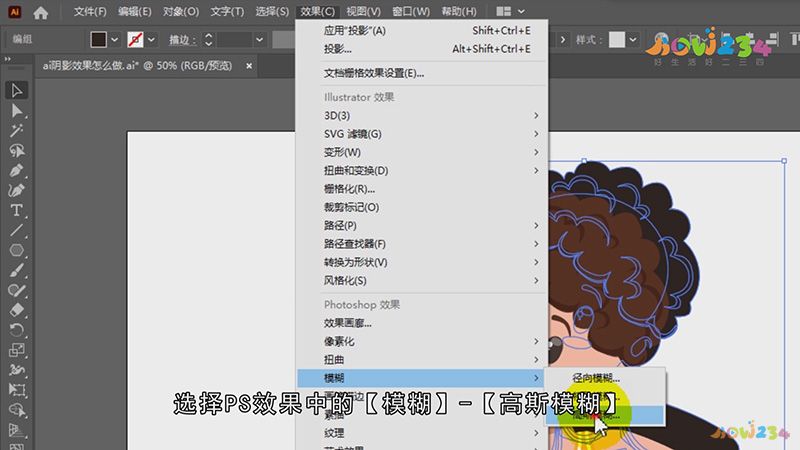Expand the 路径查找器(F) submenu
The image size is (800, 450).
click(422, 244)
